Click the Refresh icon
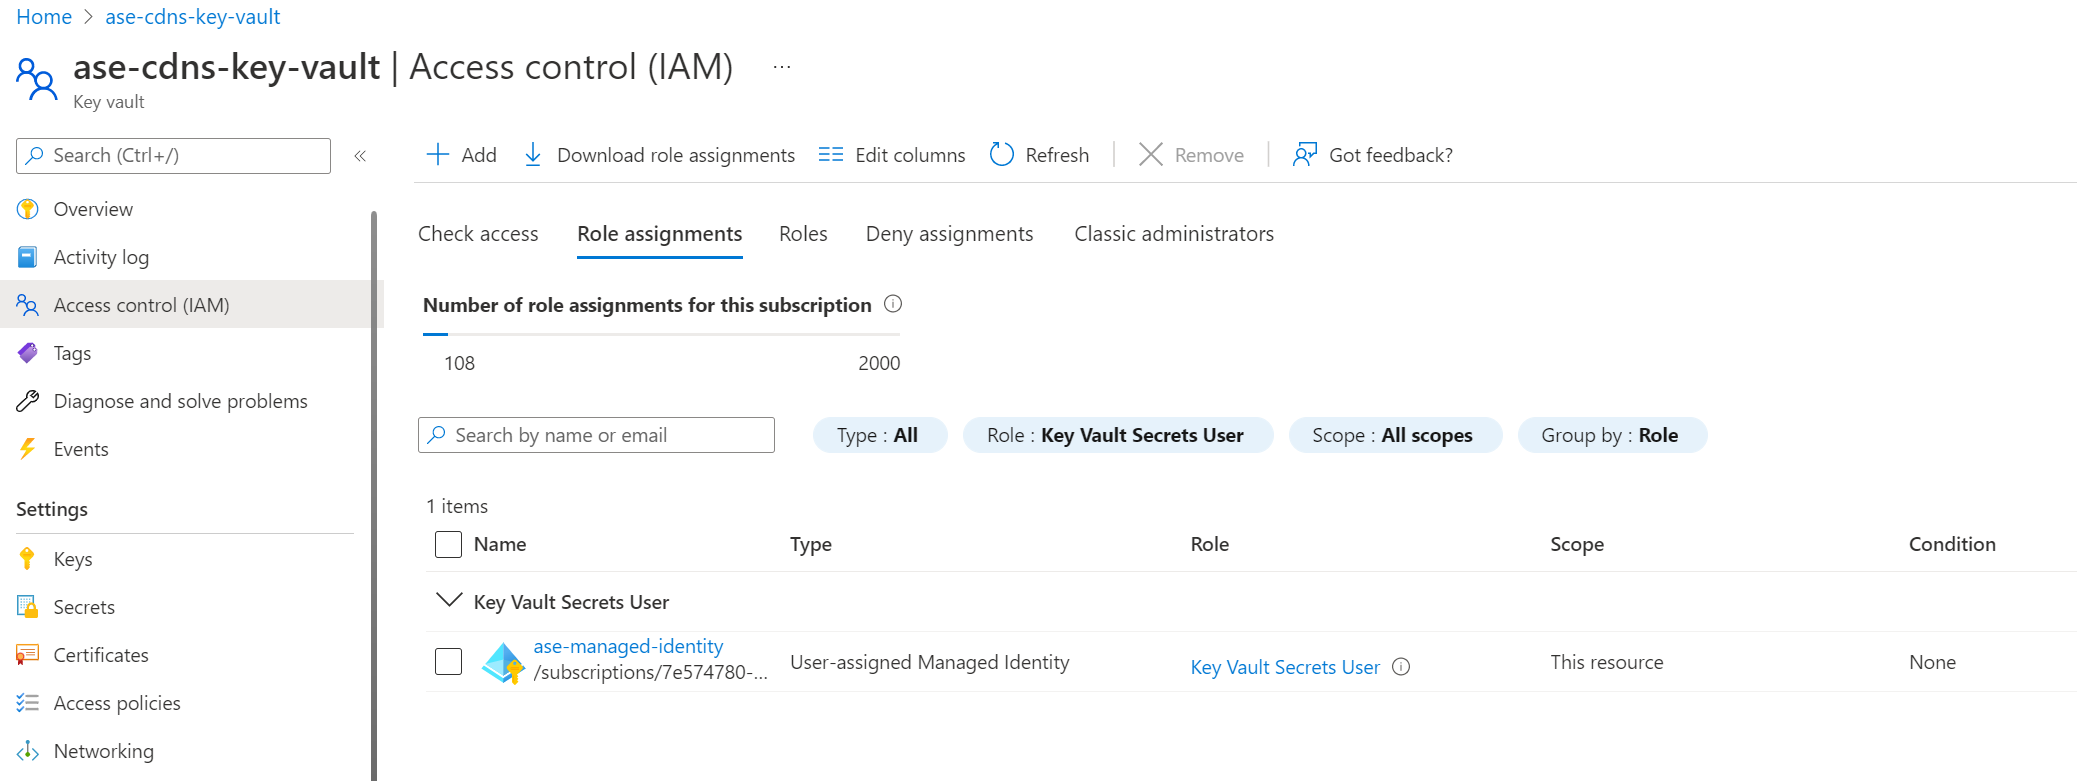The width and height of the screenshot is (2077, 781). [x=1001, y=155]
